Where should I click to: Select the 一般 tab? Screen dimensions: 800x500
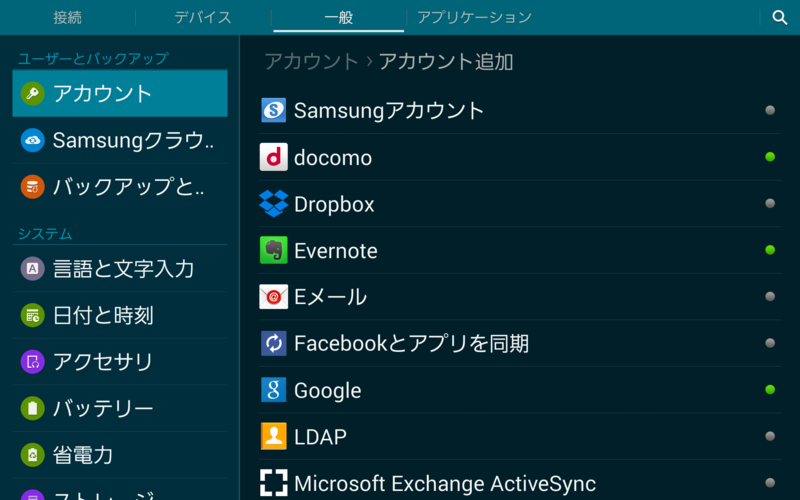pos(338,17)
